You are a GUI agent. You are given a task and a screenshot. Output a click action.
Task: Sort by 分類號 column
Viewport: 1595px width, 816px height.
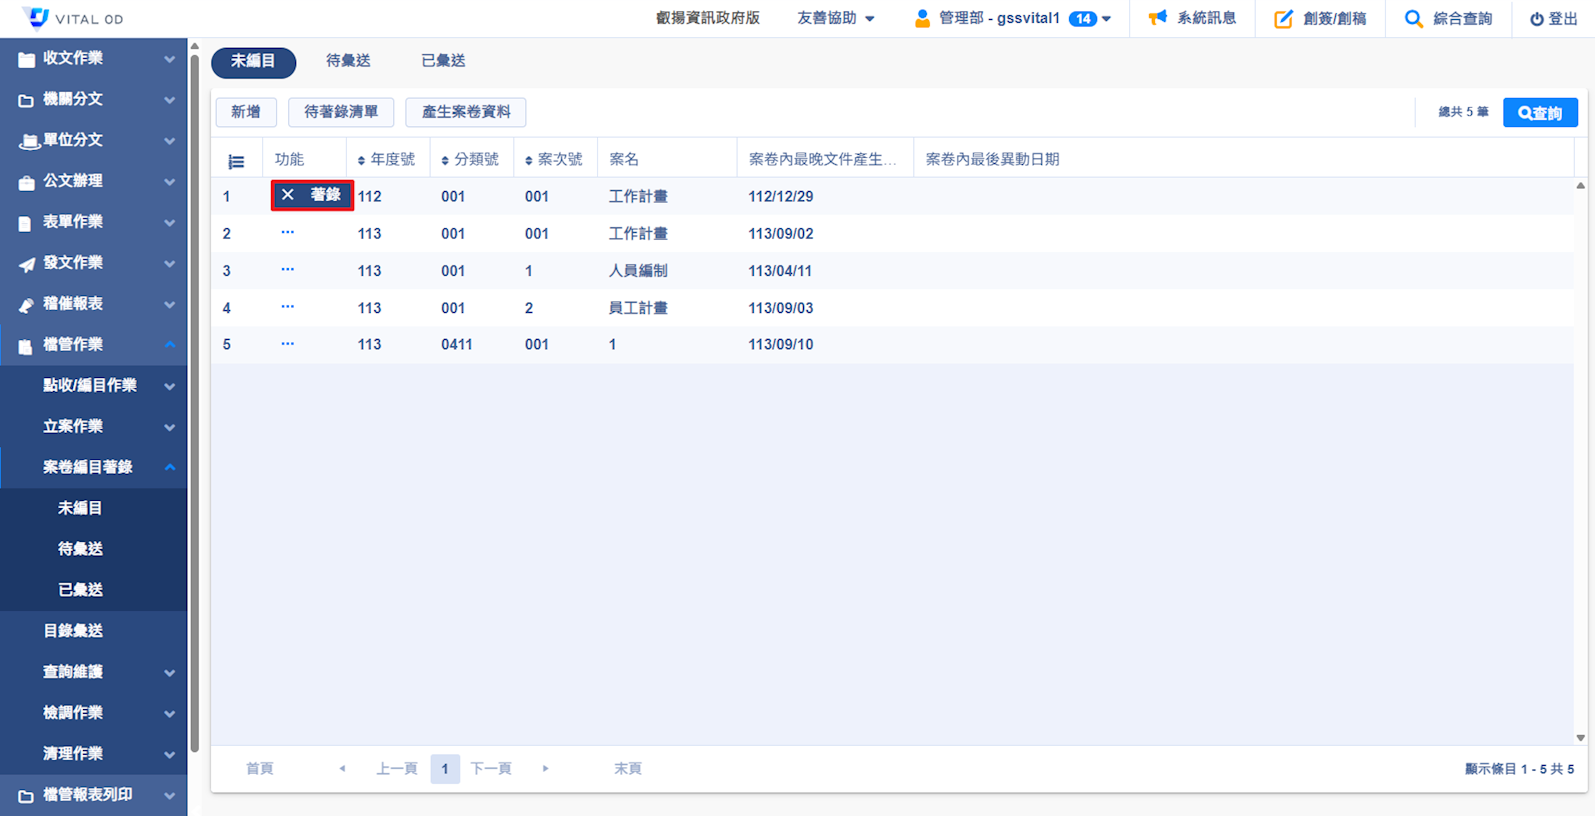445,161
